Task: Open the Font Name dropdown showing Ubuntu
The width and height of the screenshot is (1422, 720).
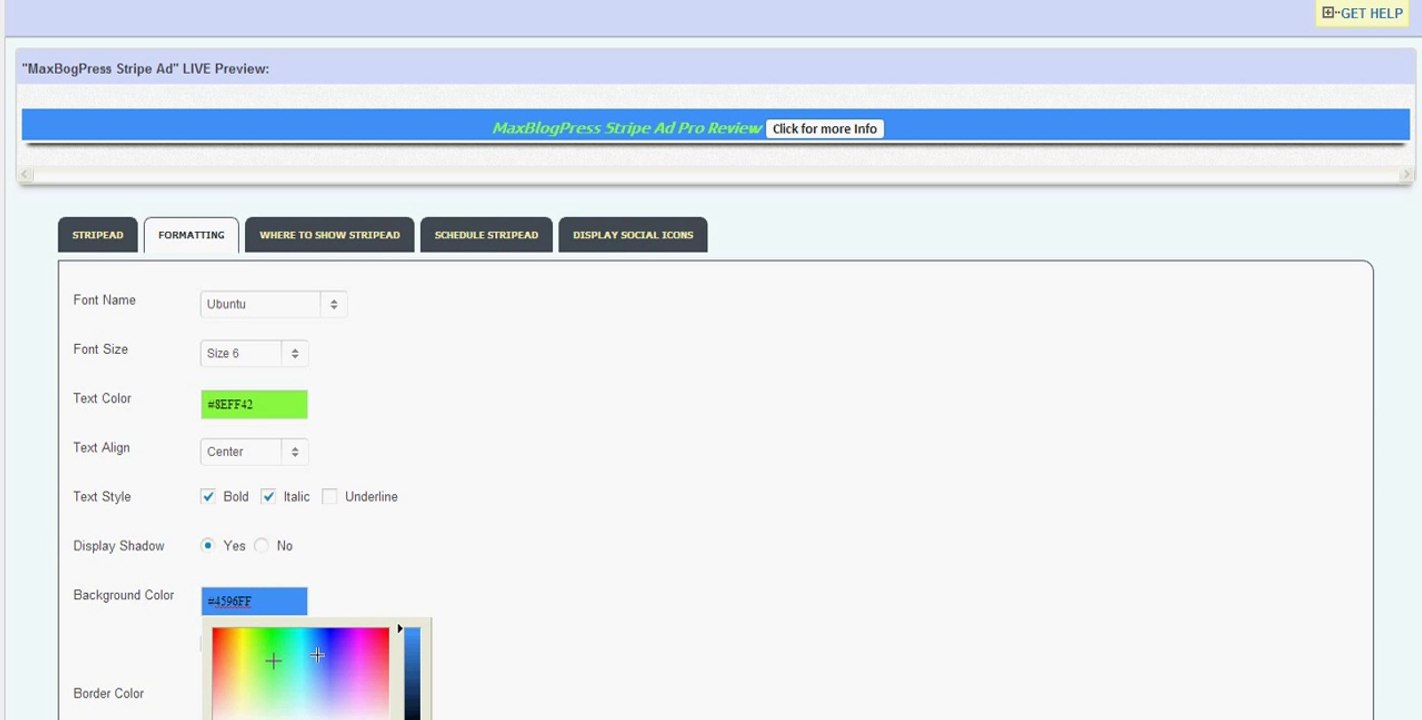Action: (274, 304)
